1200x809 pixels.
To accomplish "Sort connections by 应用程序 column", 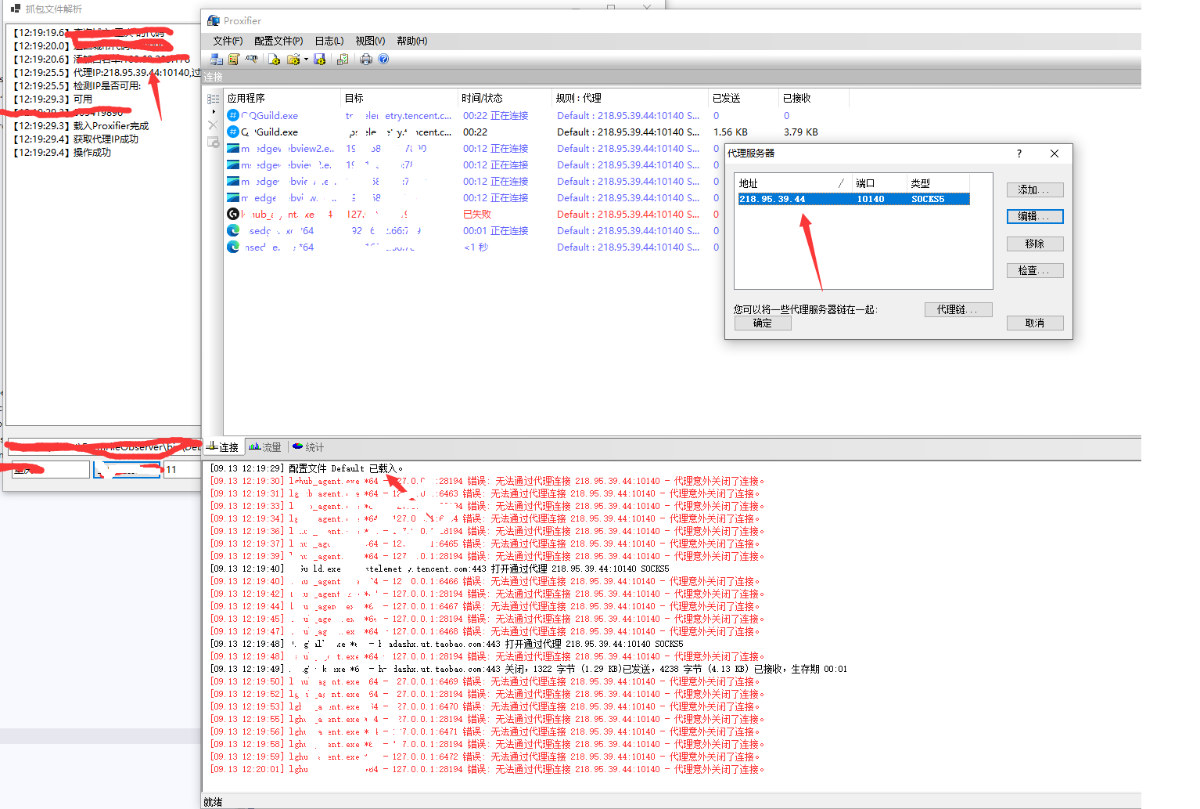I will coord(283,99).
